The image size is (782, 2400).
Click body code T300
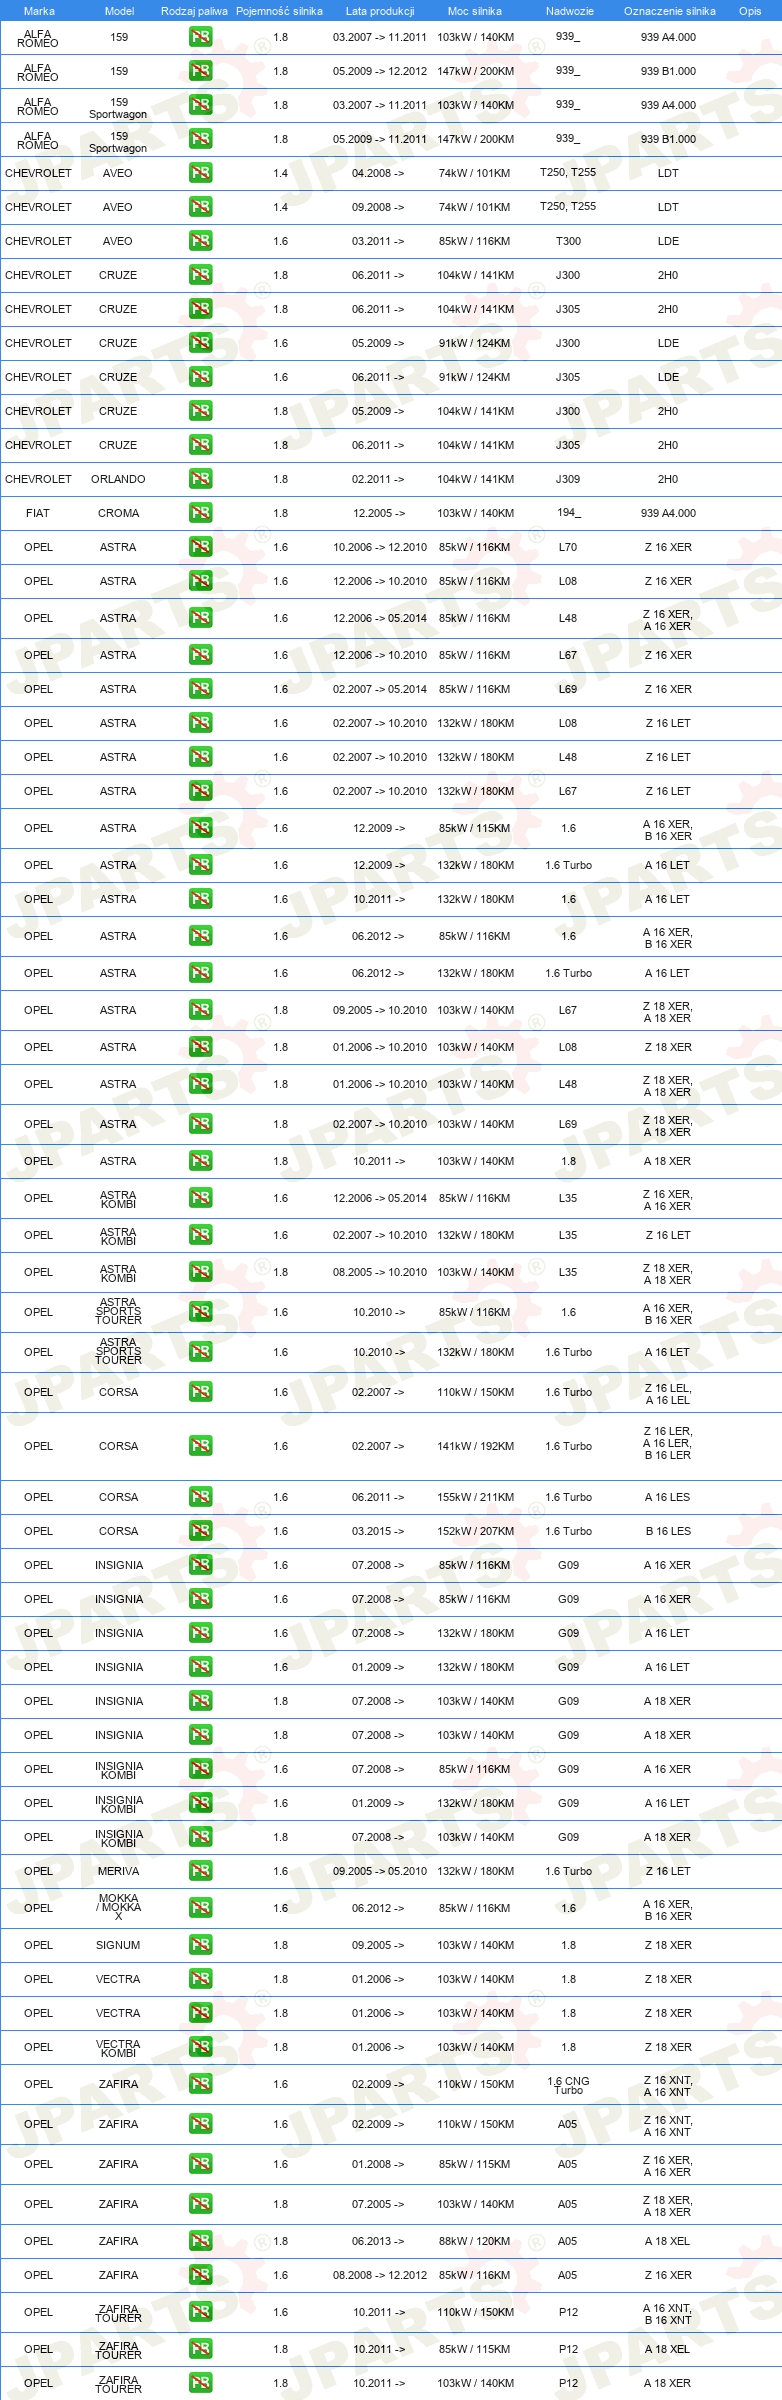click(568, 241)
